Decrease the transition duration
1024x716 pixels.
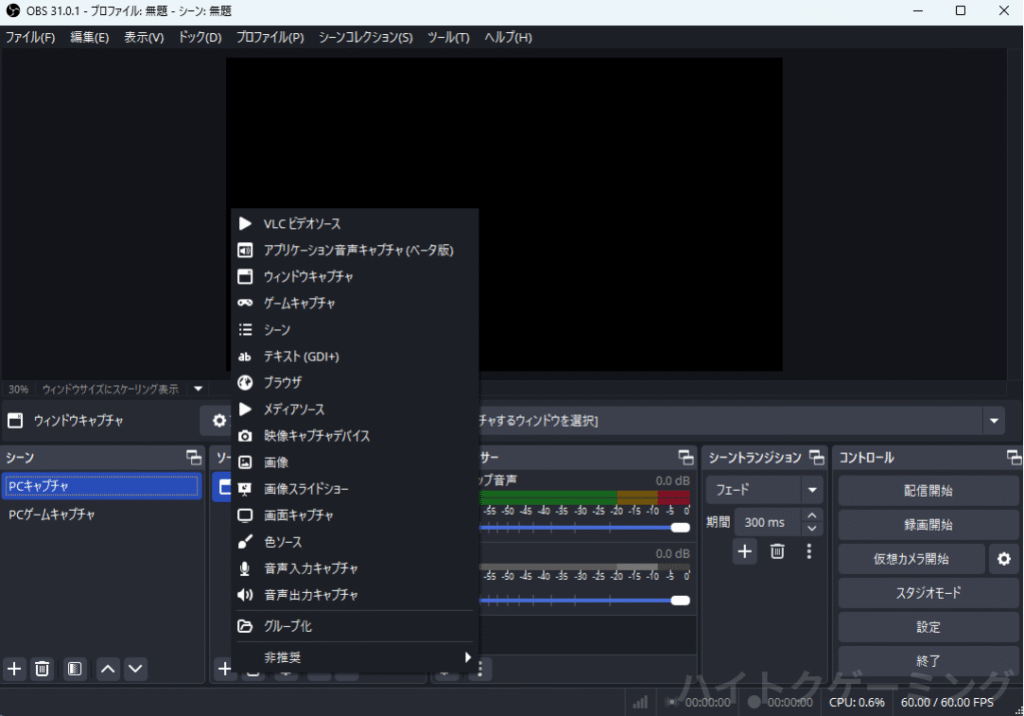(812, 529)
